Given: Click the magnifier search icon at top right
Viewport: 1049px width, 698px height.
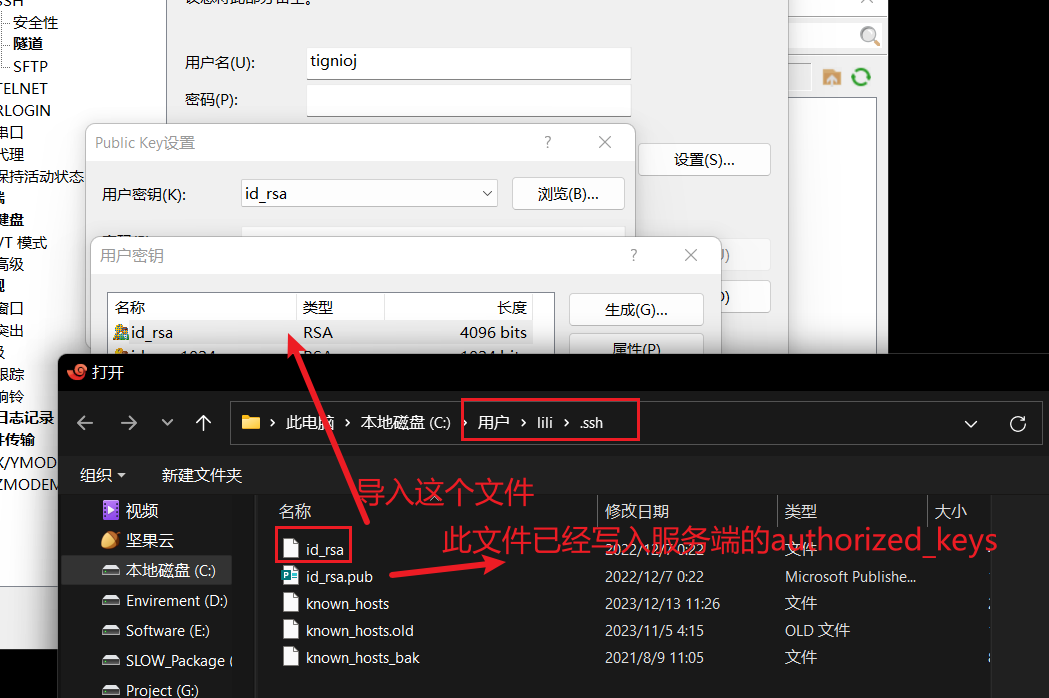Looking at the screenshot, I should [x=870, y=37].
